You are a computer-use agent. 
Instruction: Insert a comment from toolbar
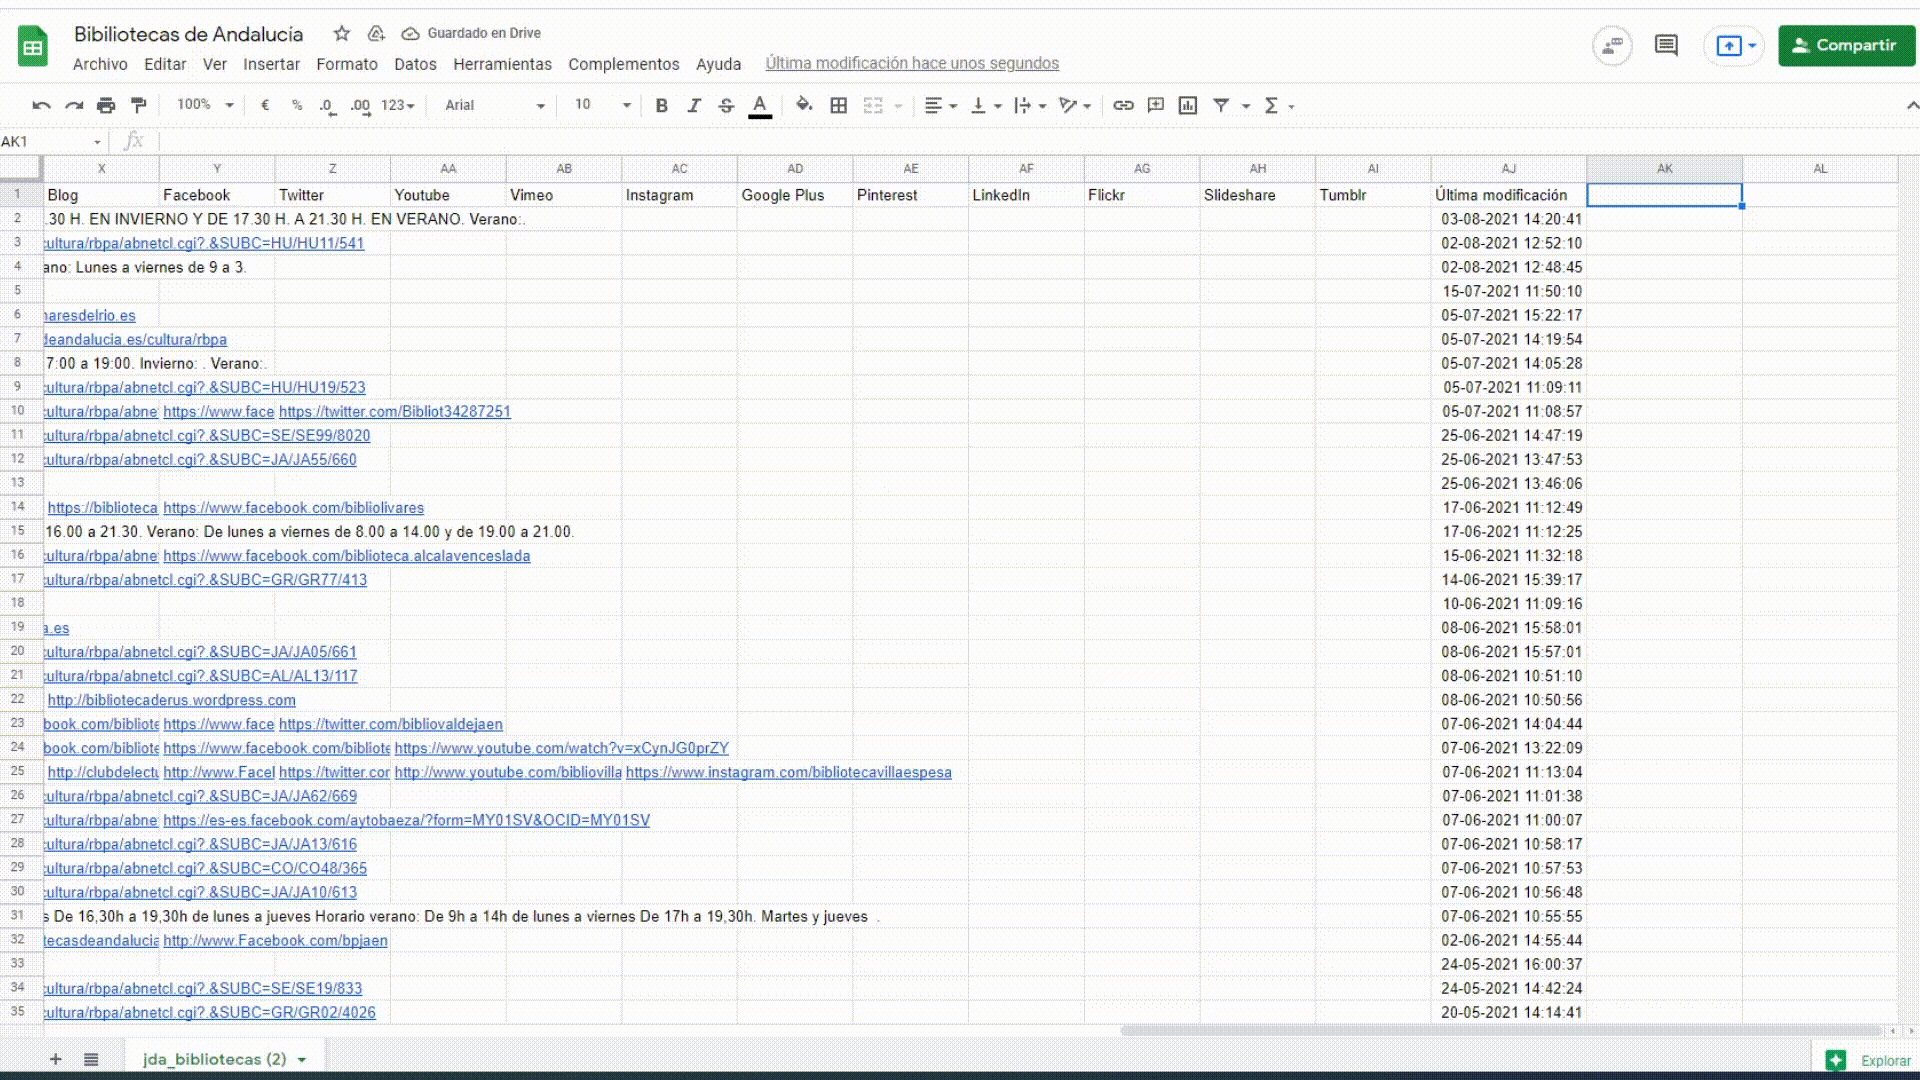[x=1156, y=105]
